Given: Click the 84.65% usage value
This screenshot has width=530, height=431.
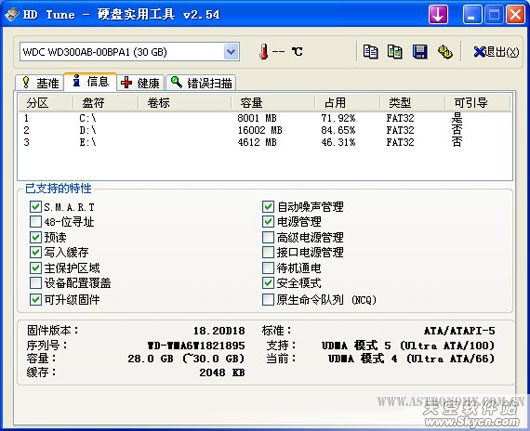Looking at the screenshot, I should [x=338, y=130].
